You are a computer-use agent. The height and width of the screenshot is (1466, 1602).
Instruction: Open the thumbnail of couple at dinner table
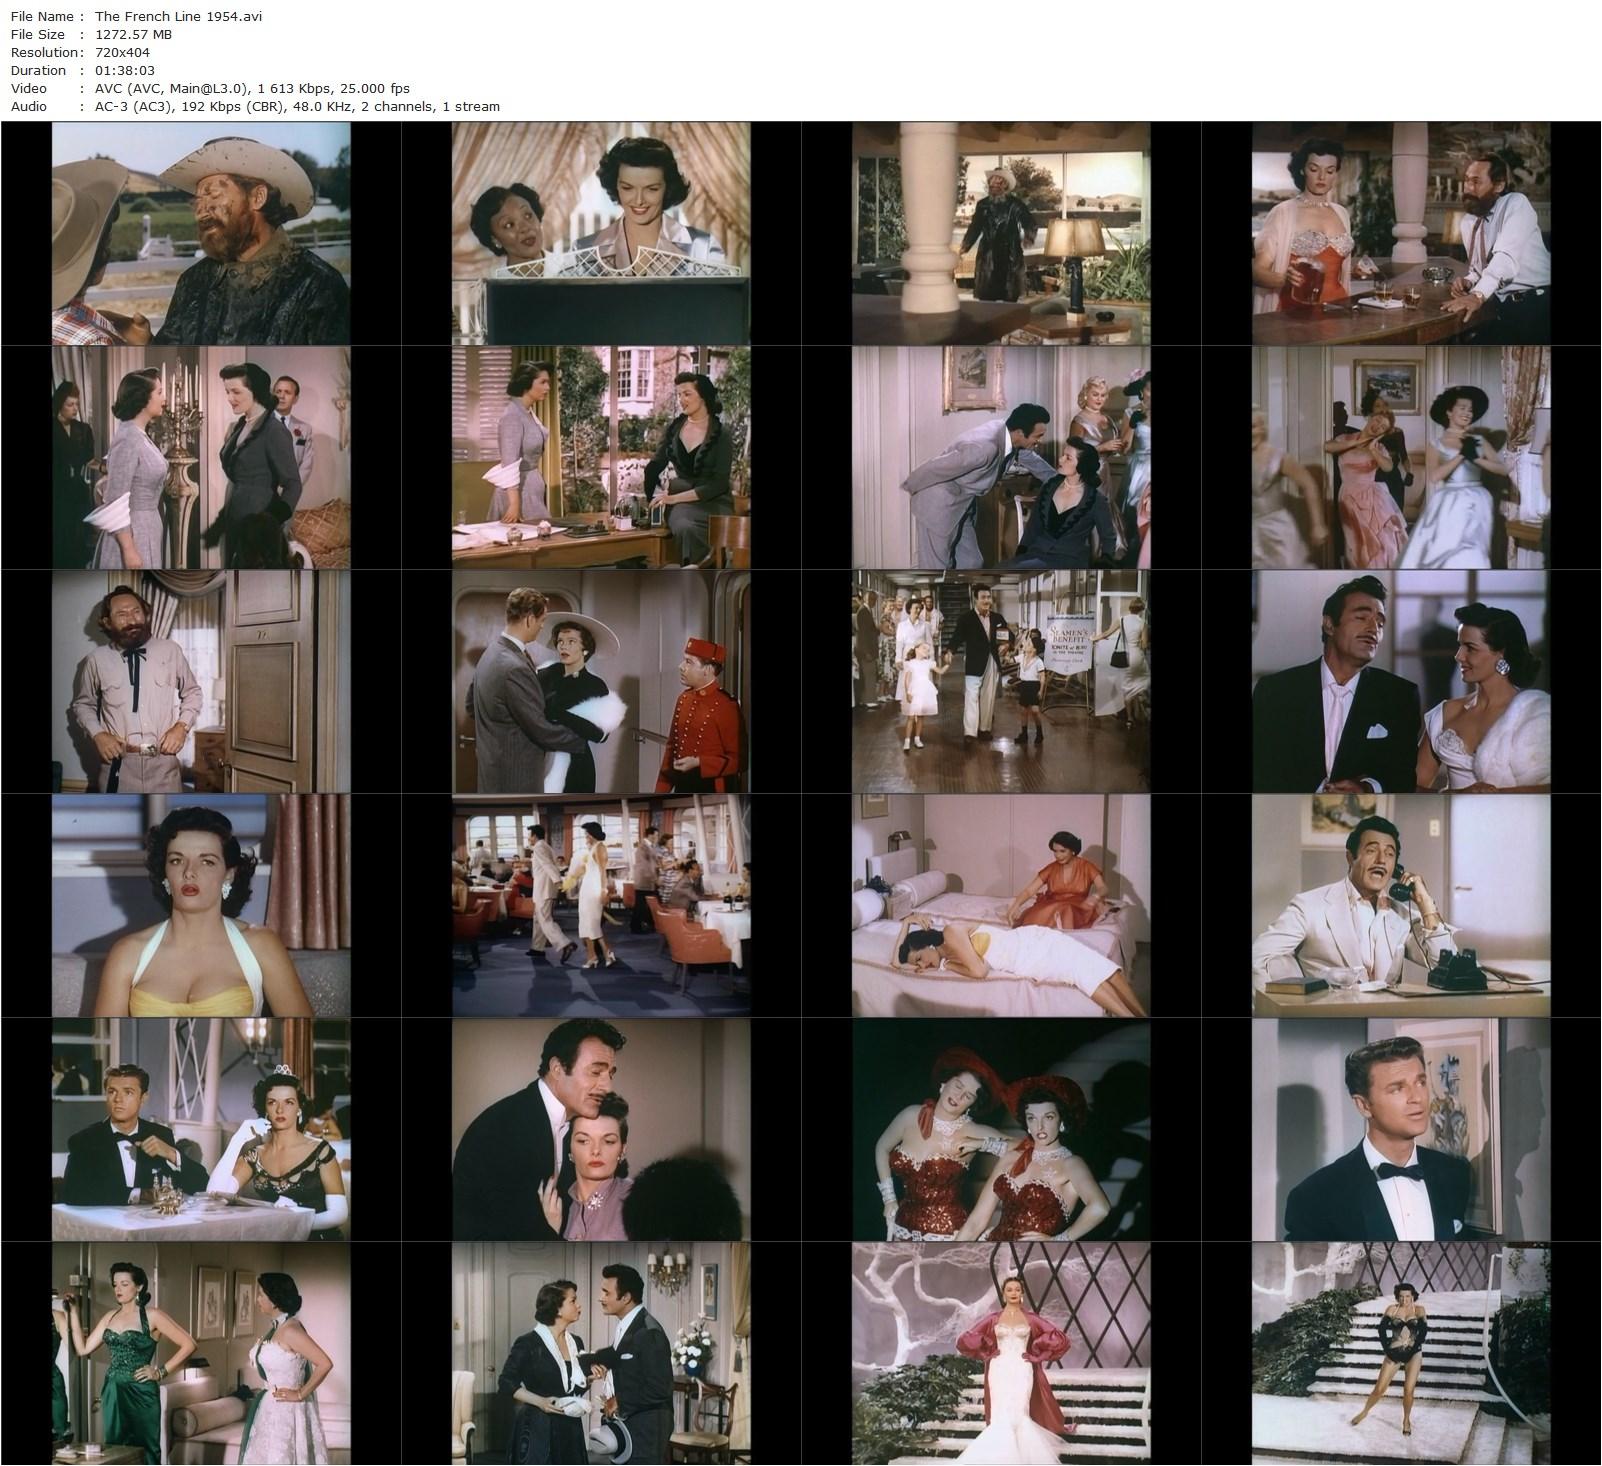point(201,1130)
